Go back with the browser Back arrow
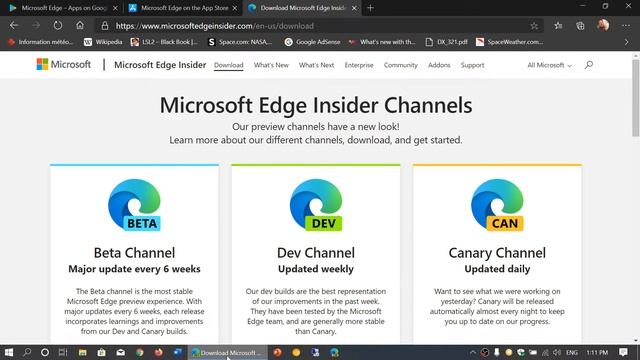The width and height of the screenshot is (640, 360). [14, 26]
